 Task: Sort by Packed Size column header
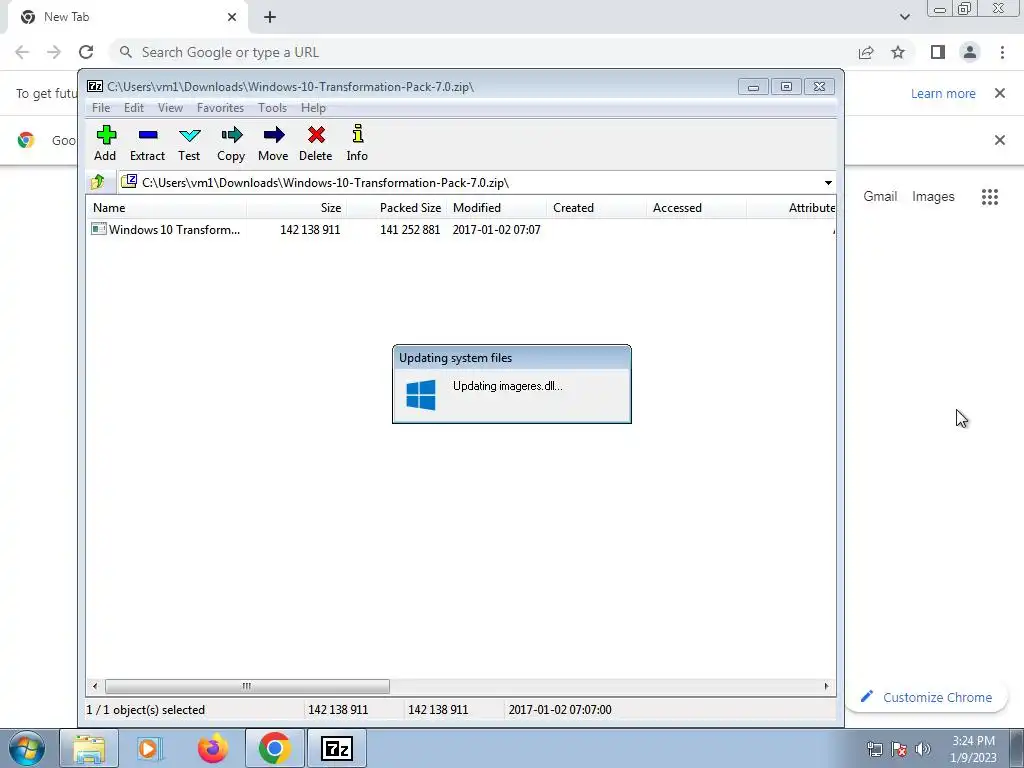pos(396,208)
